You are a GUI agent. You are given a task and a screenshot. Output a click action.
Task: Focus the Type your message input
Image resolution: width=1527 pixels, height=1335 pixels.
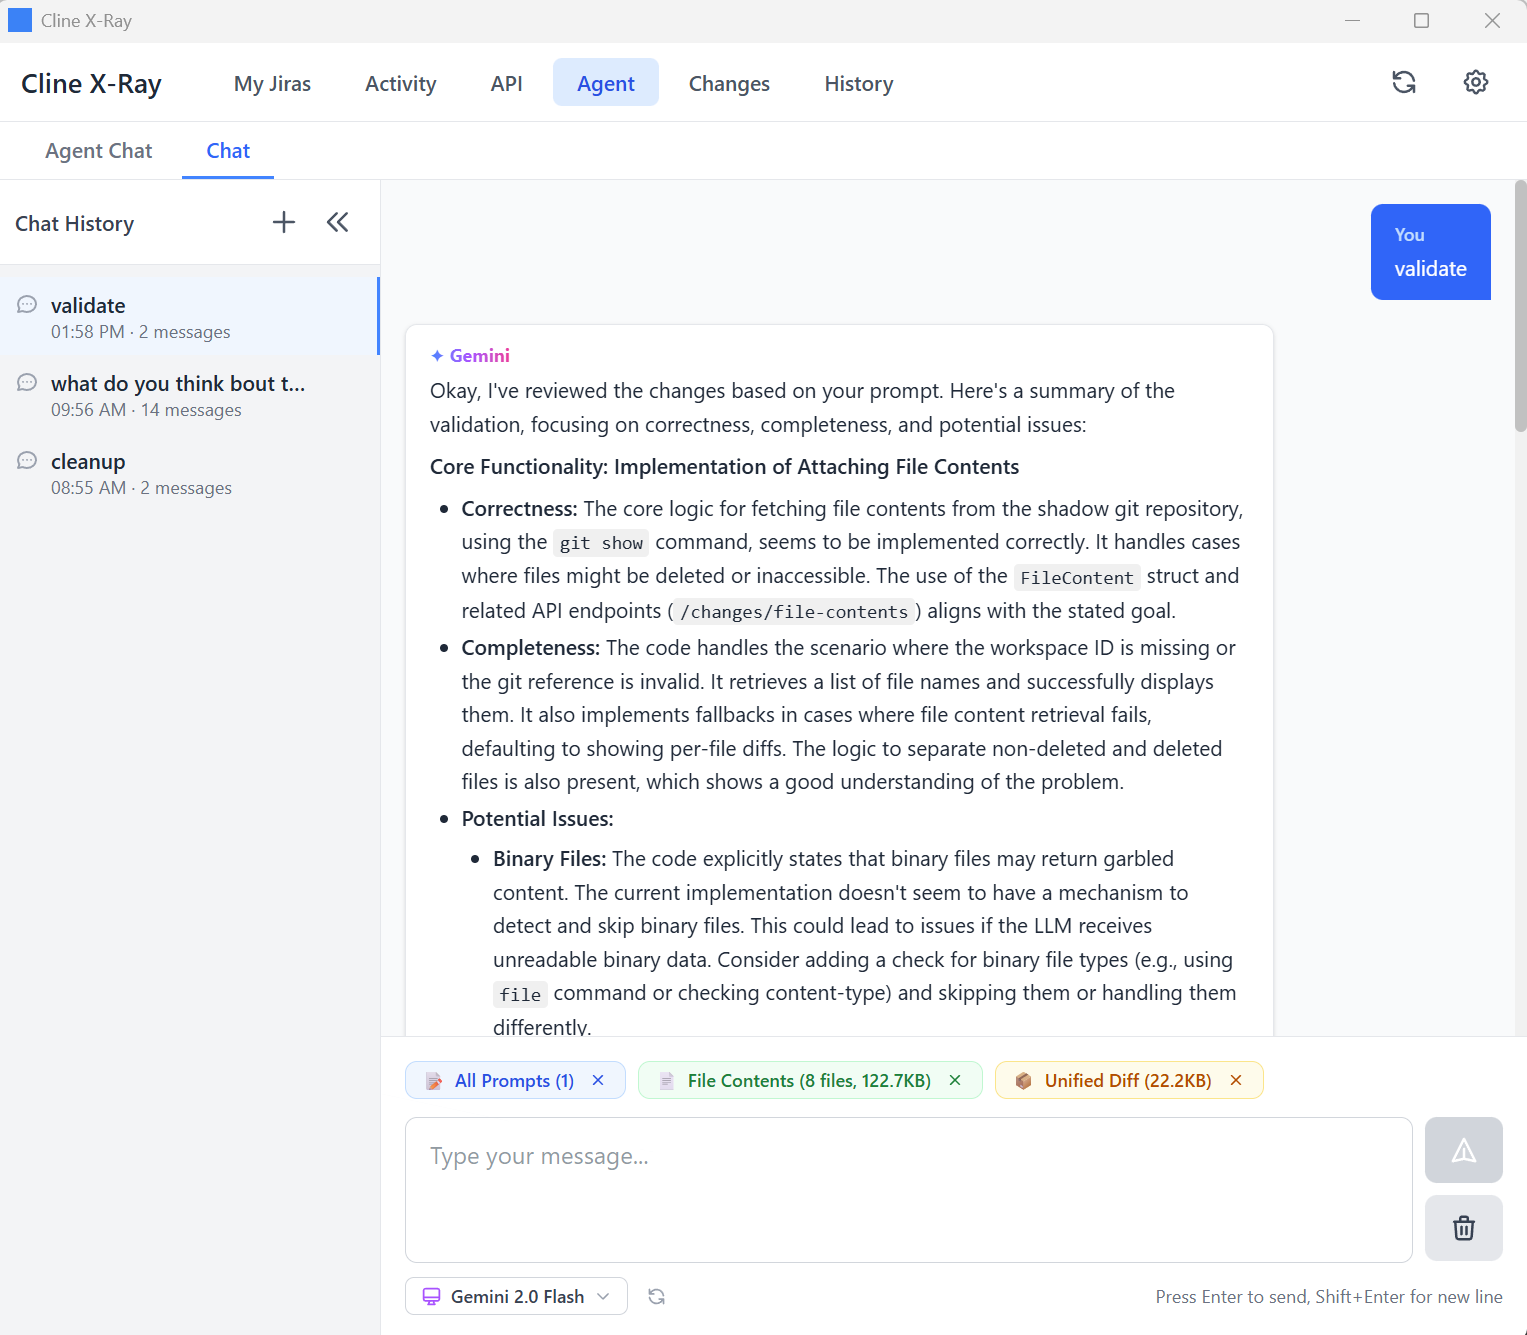point(908,1189)
